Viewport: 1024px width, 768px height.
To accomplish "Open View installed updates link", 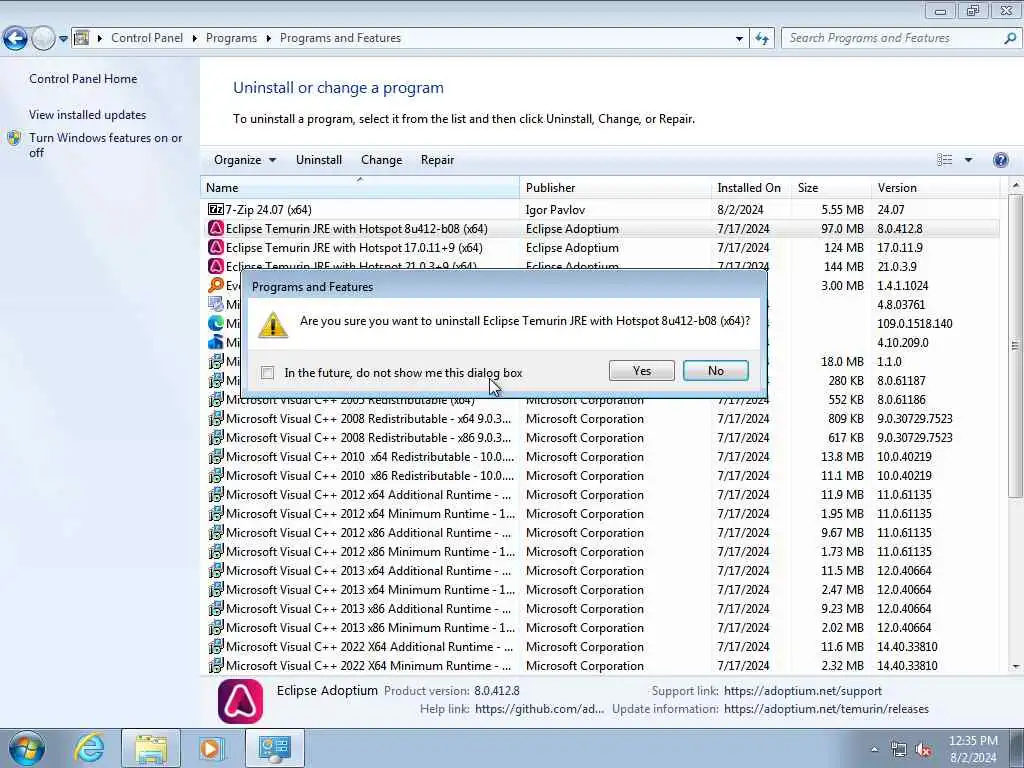I will pos(88,115).
